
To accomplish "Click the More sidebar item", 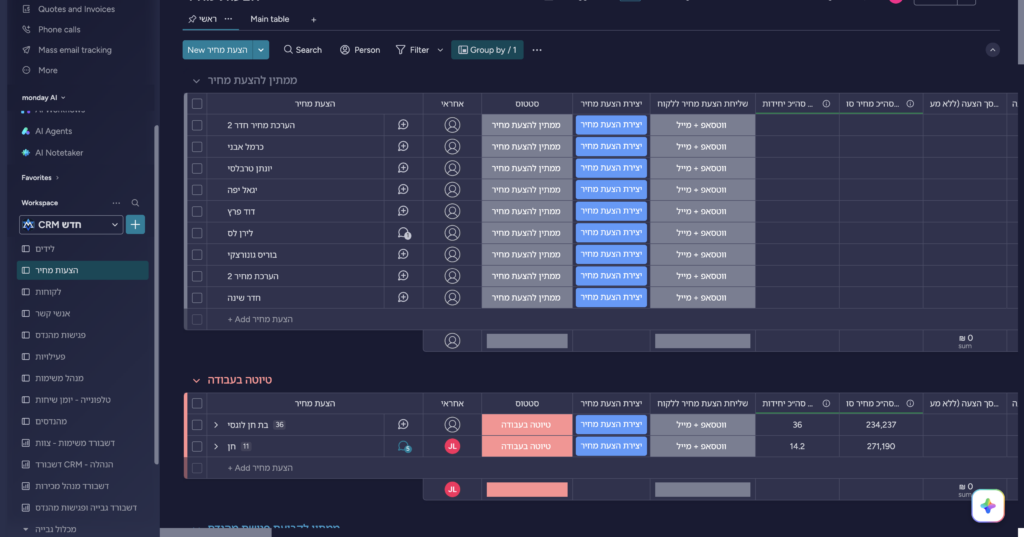I will click(x=48, y=70).
